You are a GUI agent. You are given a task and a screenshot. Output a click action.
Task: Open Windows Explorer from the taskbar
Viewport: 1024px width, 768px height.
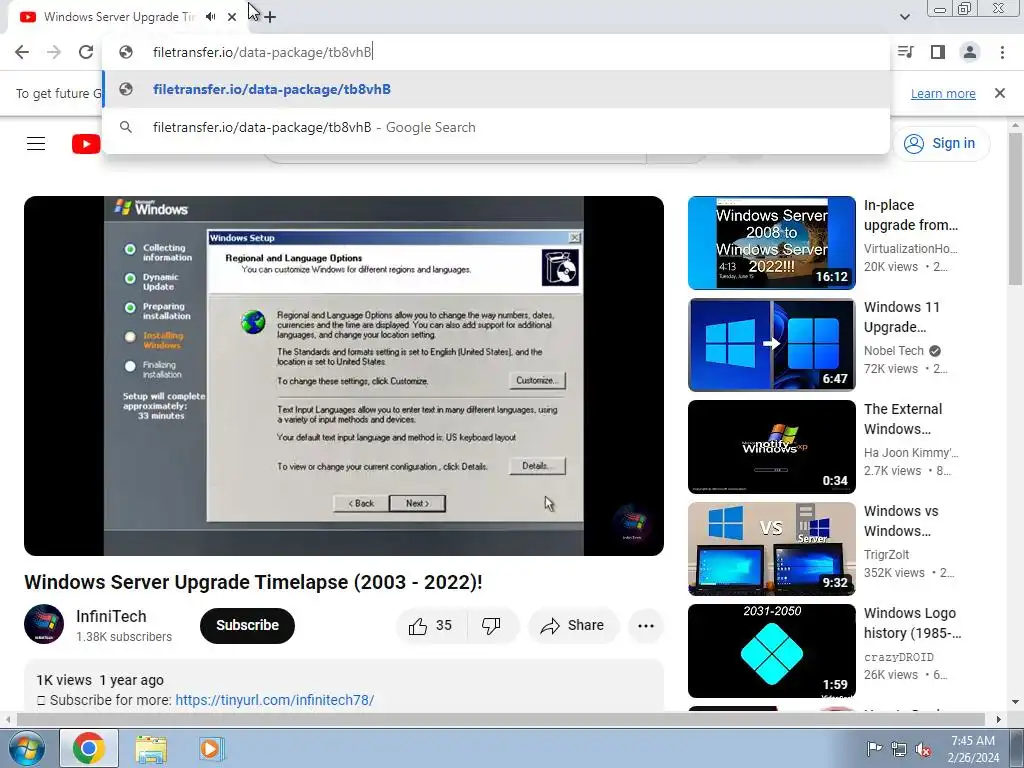click(151, 748)
